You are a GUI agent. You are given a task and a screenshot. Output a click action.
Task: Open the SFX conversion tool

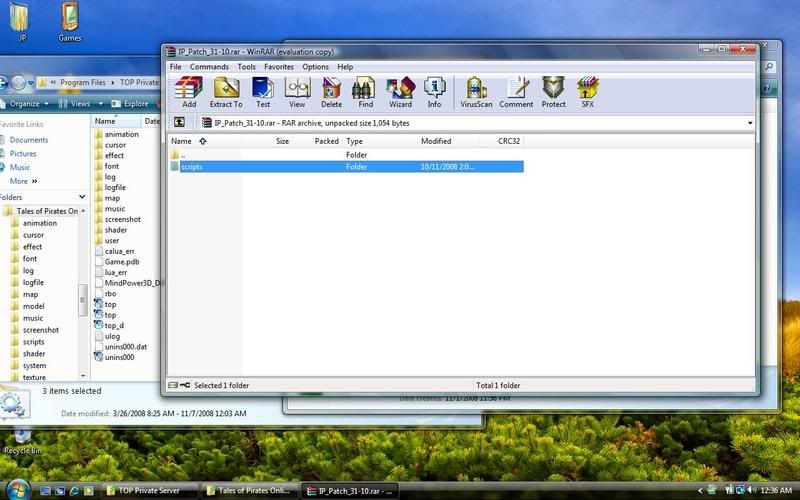[x=588, y=91]
